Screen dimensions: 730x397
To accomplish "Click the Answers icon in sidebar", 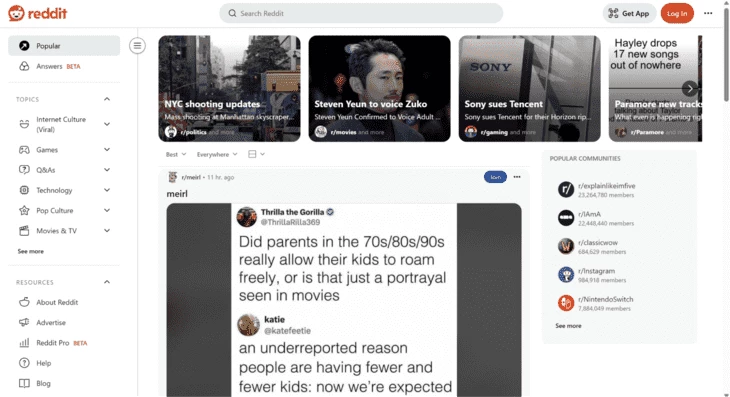I will (x=24, y=66).
